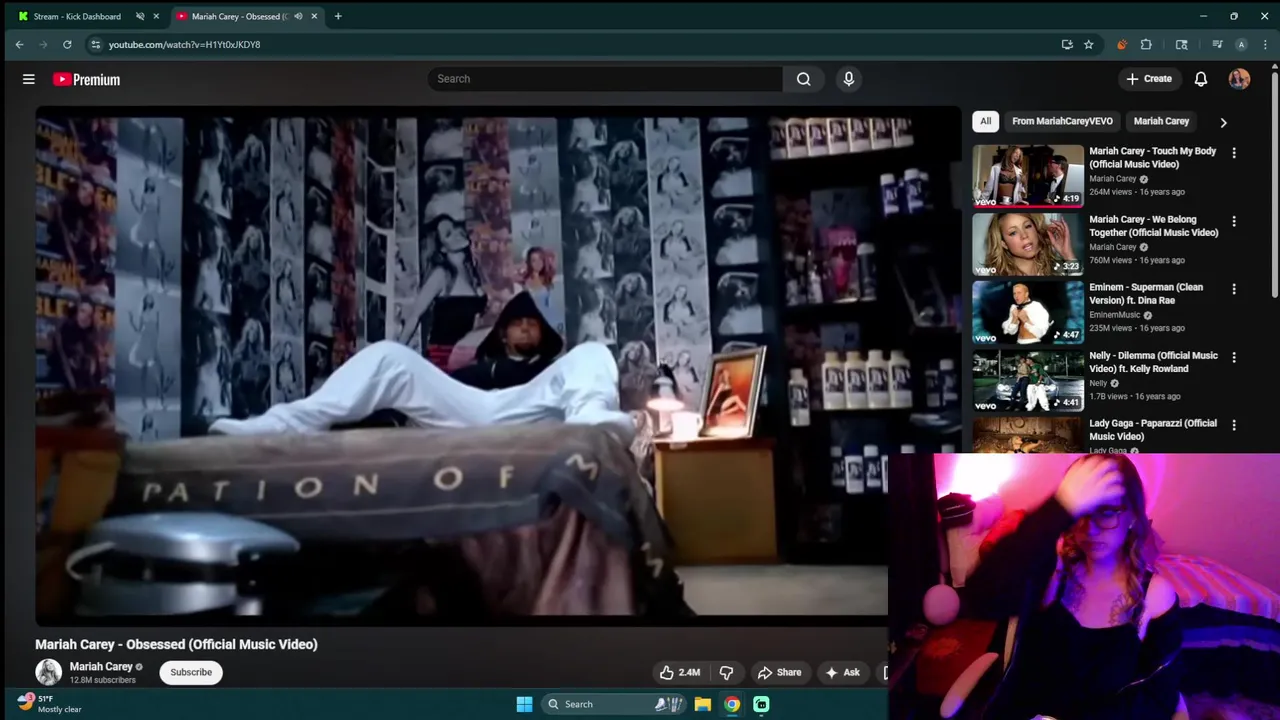Select the All filter chip
The image size is (1280, 720).
tap(986, 121)
